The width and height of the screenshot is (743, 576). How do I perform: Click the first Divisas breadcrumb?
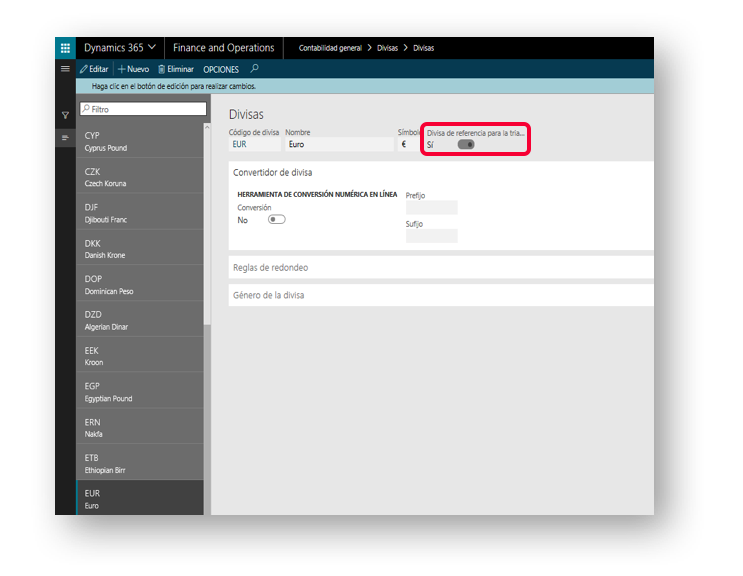[x=387, y=48]
